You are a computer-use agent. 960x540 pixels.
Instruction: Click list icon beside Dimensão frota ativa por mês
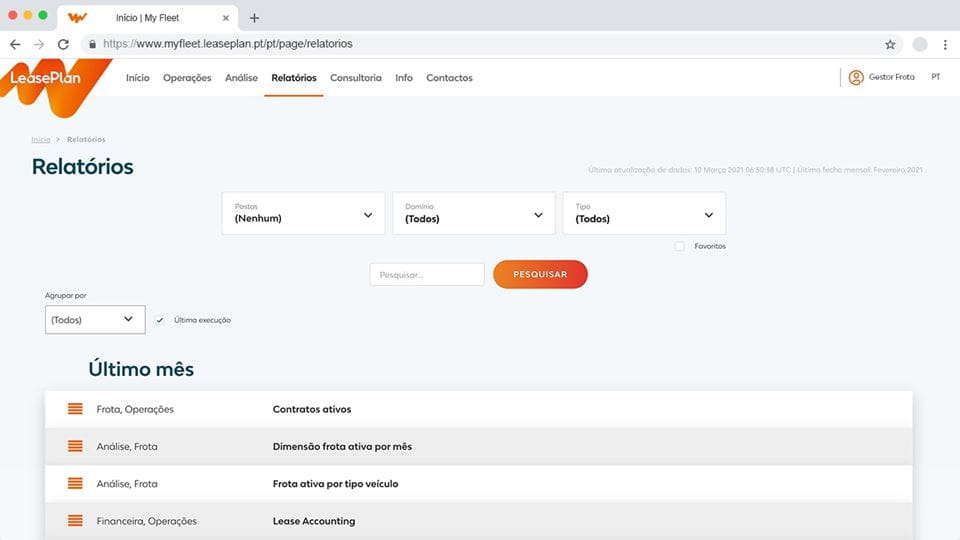(75, 446)
